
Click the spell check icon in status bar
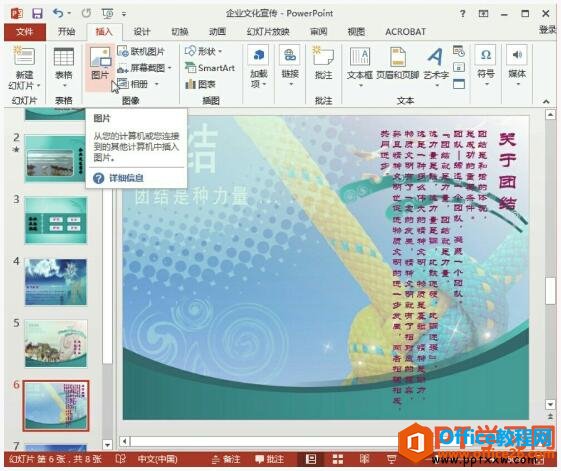click(121, 459)
